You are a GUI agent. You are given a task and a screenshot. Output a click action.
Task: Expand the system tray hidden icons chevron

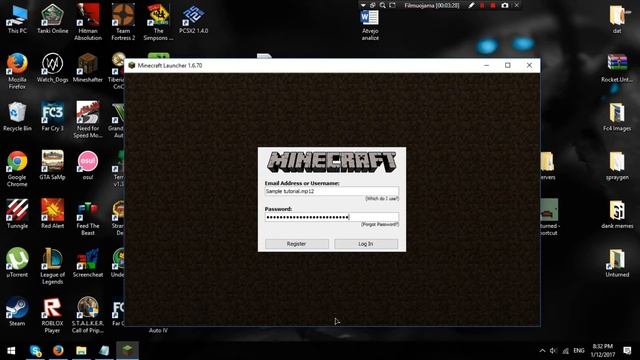tap(542, 351)
